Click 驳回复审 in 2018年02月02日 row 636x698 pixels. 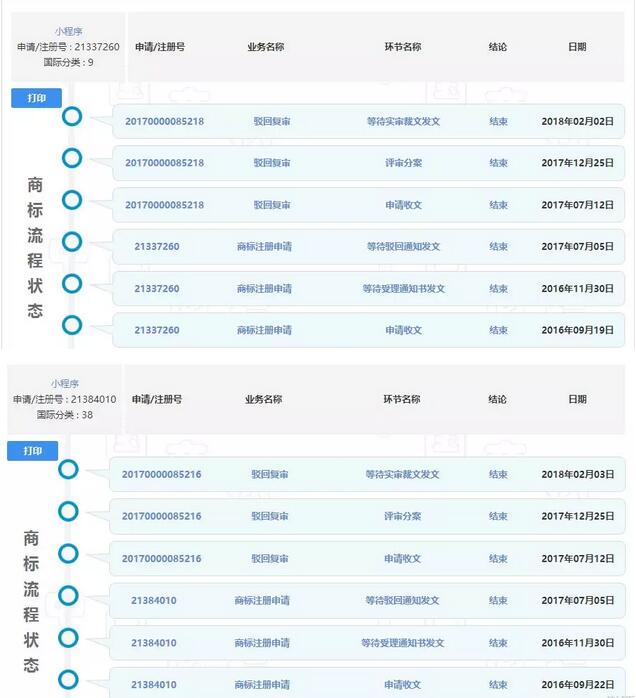(x=272, y=122)
